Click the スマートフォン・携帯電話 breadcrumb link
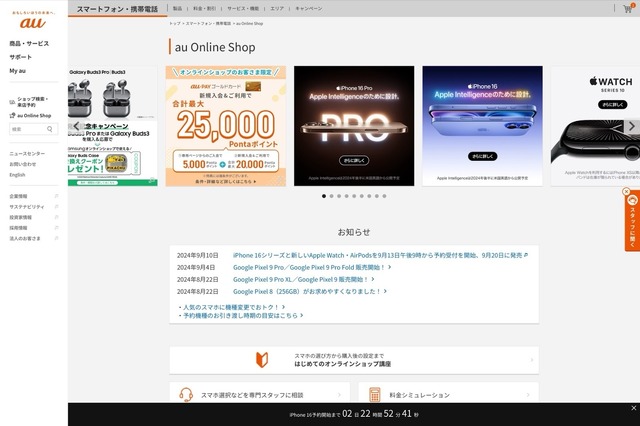The image size is (640, 426). point(208,24)
